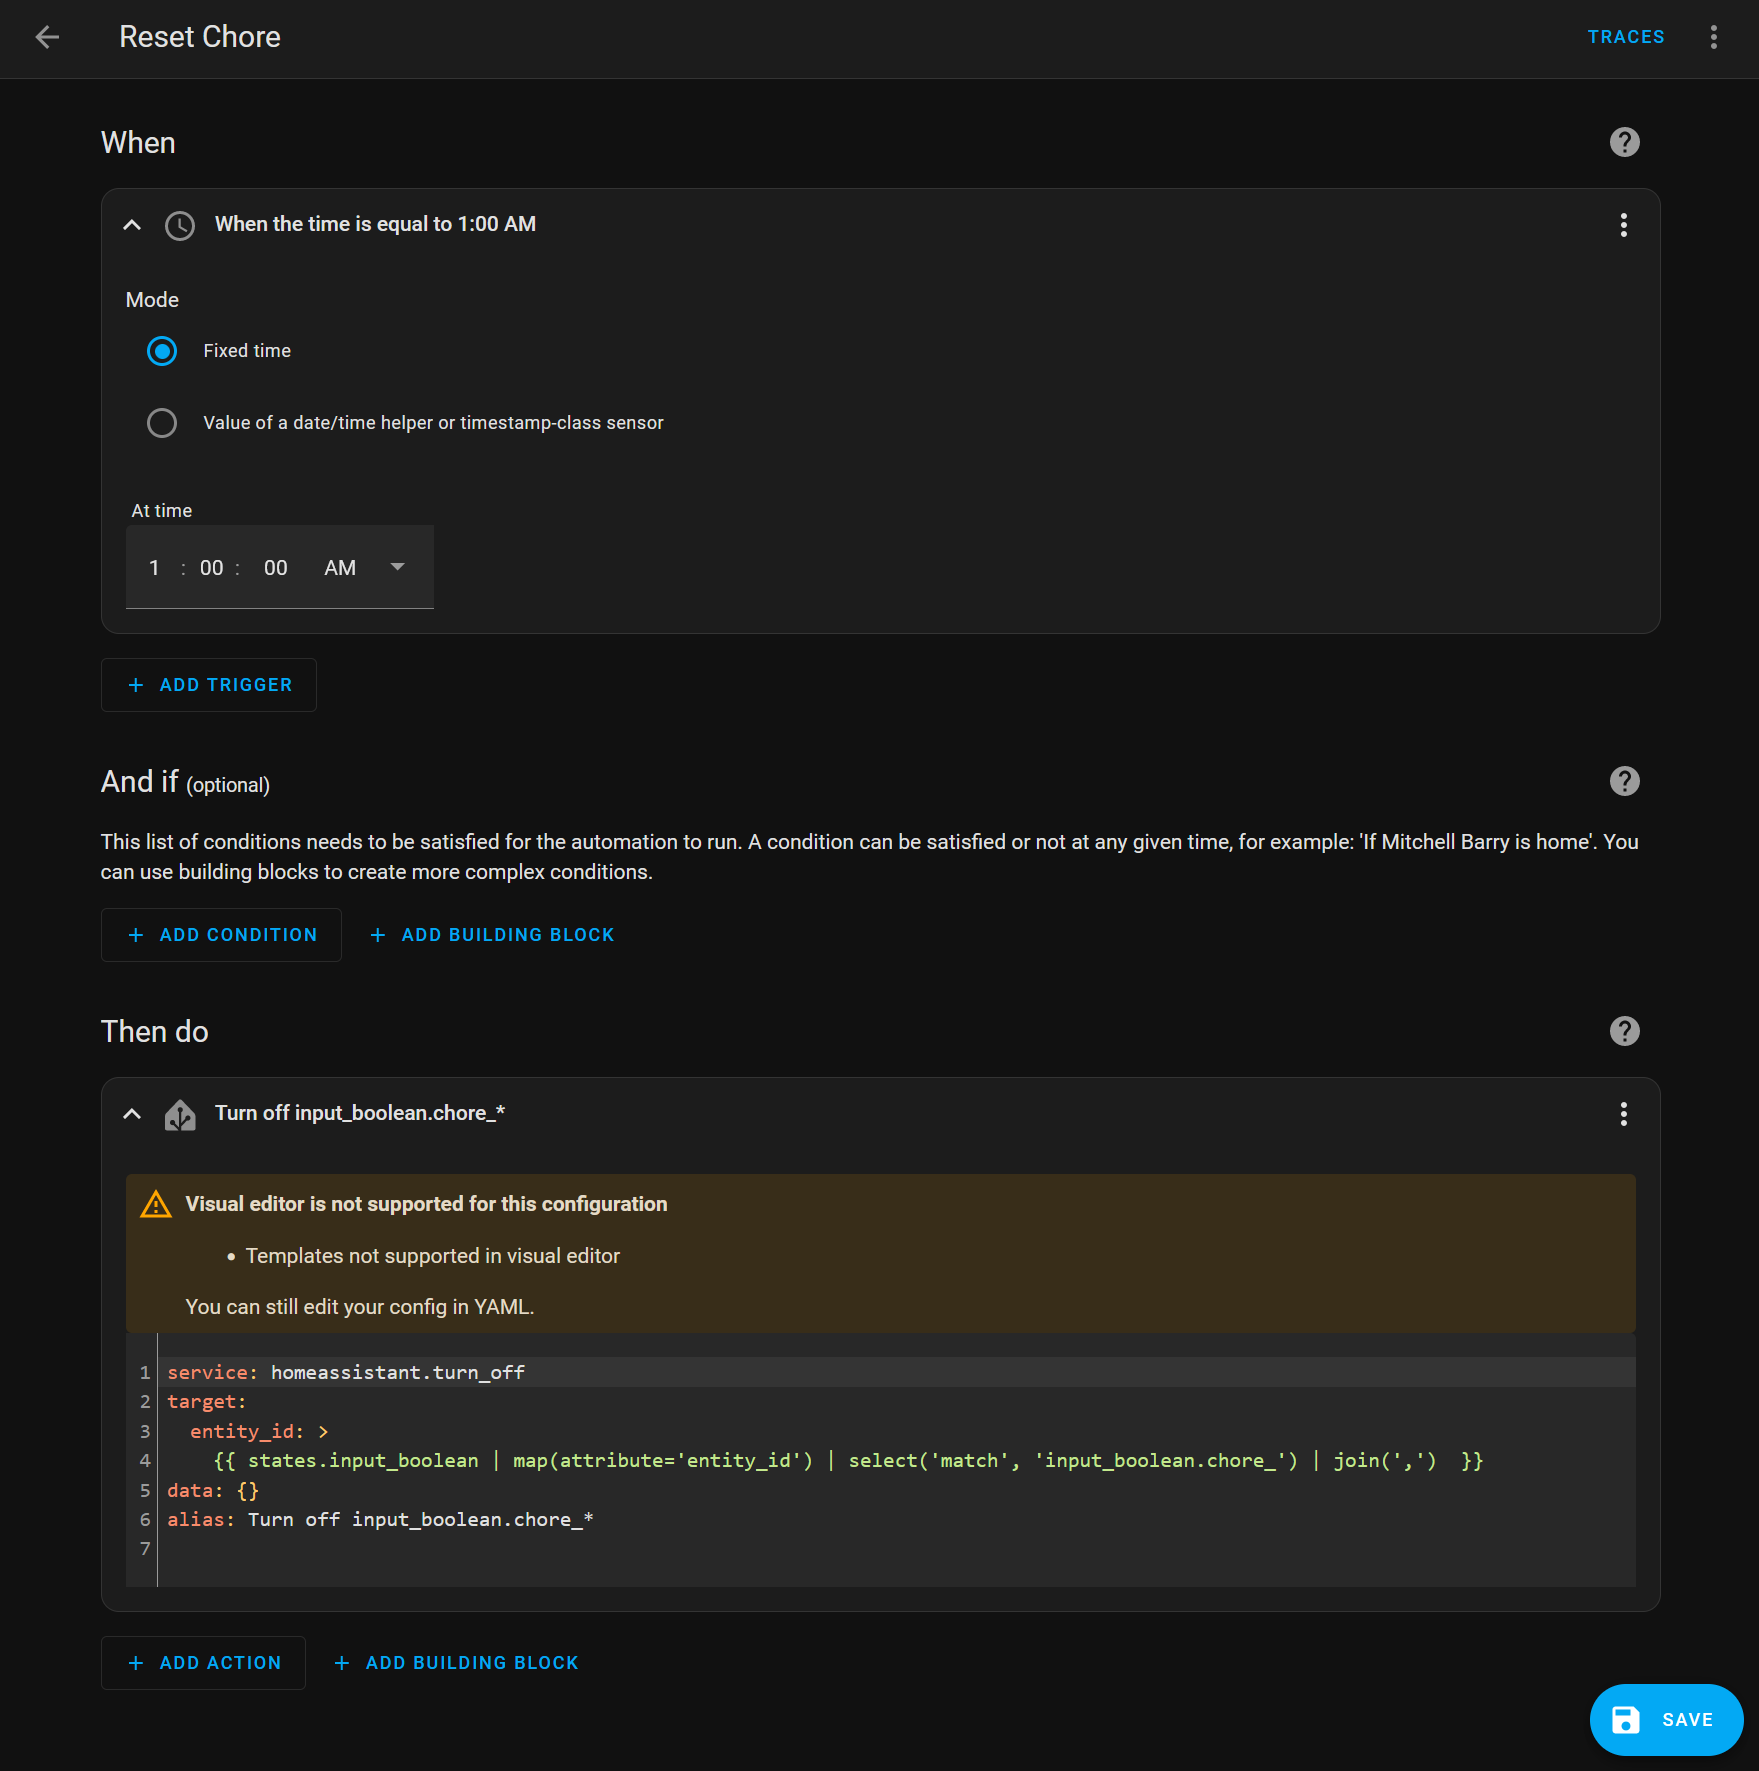Open the trigger card's three-dot menu
The width and height of the screenshot is (1759, 1771).
click(x=1623, y=225)
